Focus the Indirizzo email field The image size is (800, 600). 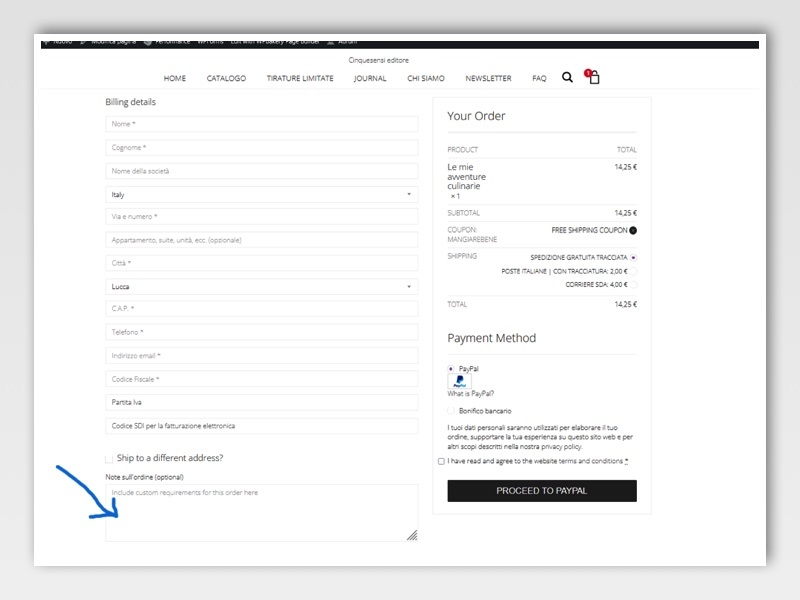(261, 356)
